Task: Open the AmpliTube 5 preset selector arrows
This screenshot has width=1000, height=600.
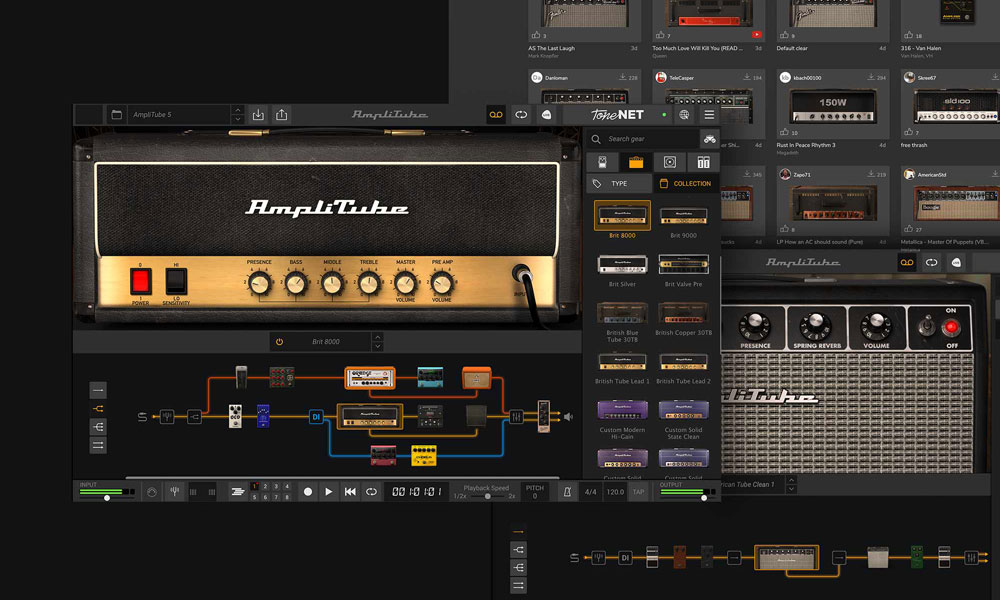Action: [x=239, y=115]
